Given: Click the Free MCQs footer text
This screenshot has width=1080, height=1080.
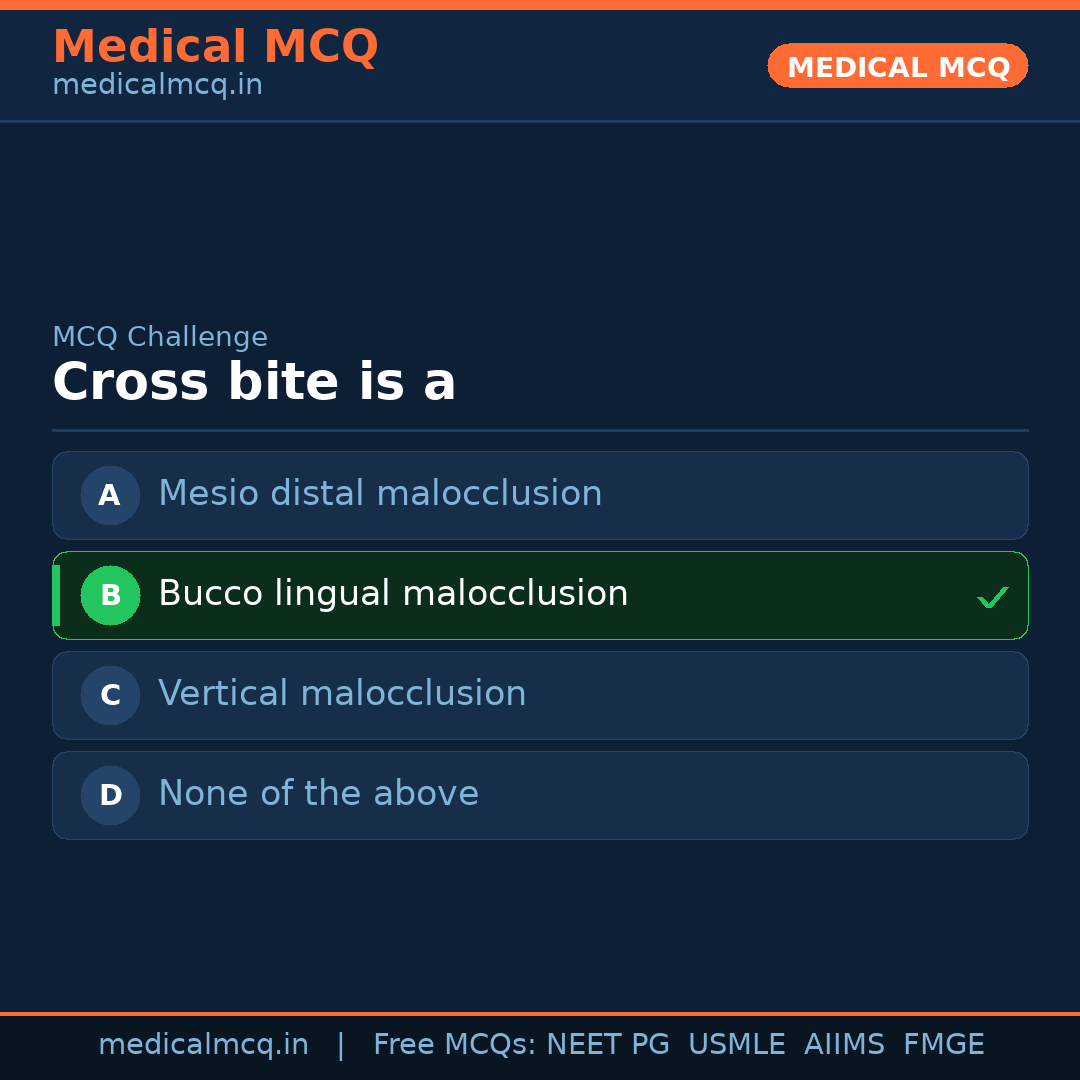Looking at the screenshot, I should coord(454,1045).
